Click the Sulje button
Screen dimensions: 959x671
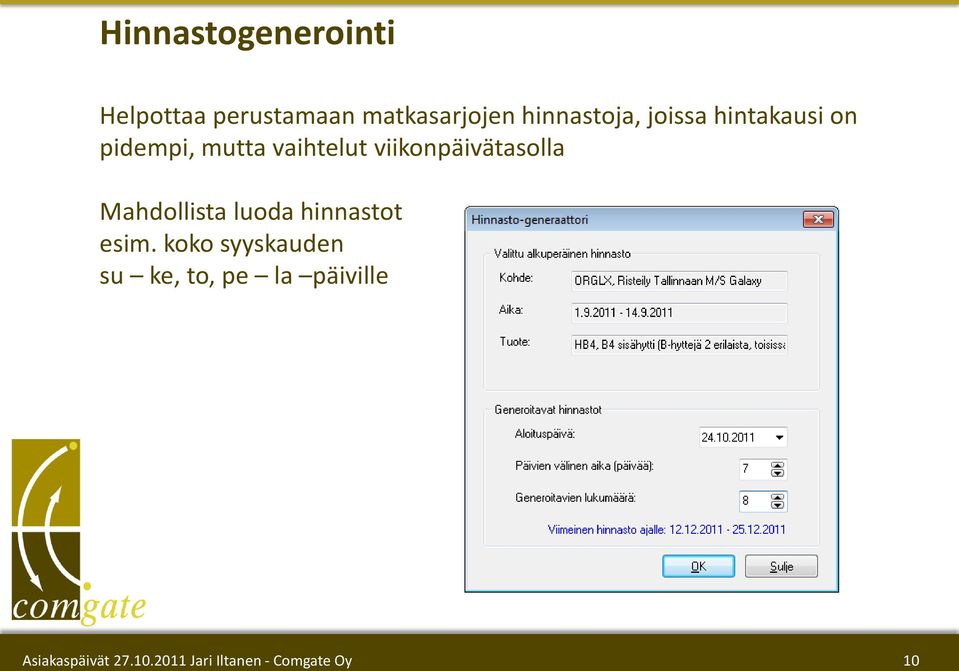(781, 566)
